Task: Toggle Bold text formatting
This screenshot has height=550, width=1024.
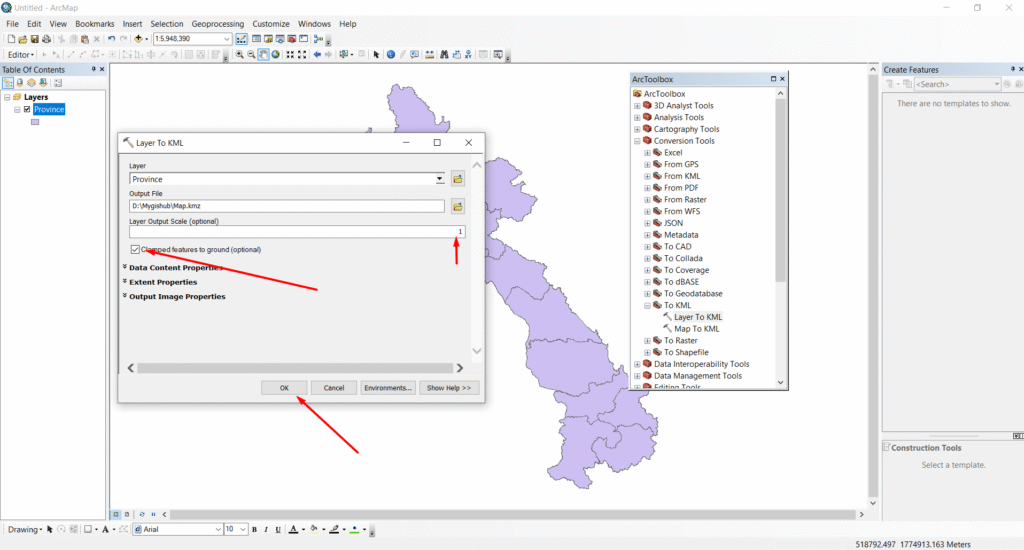Action: click(254, 529)
